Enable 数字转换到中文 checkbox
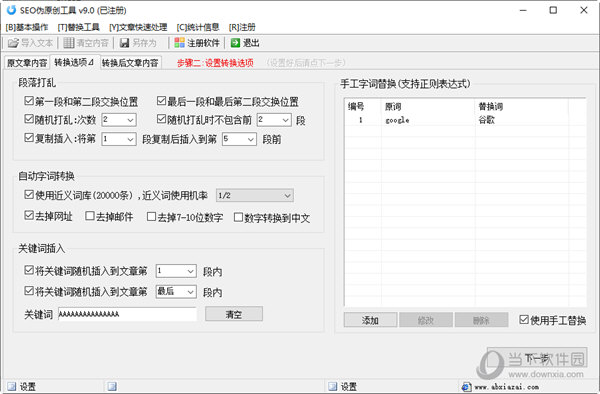Viewport: 600px width, 394px height. pyautogui.click(x=238, y=217)
